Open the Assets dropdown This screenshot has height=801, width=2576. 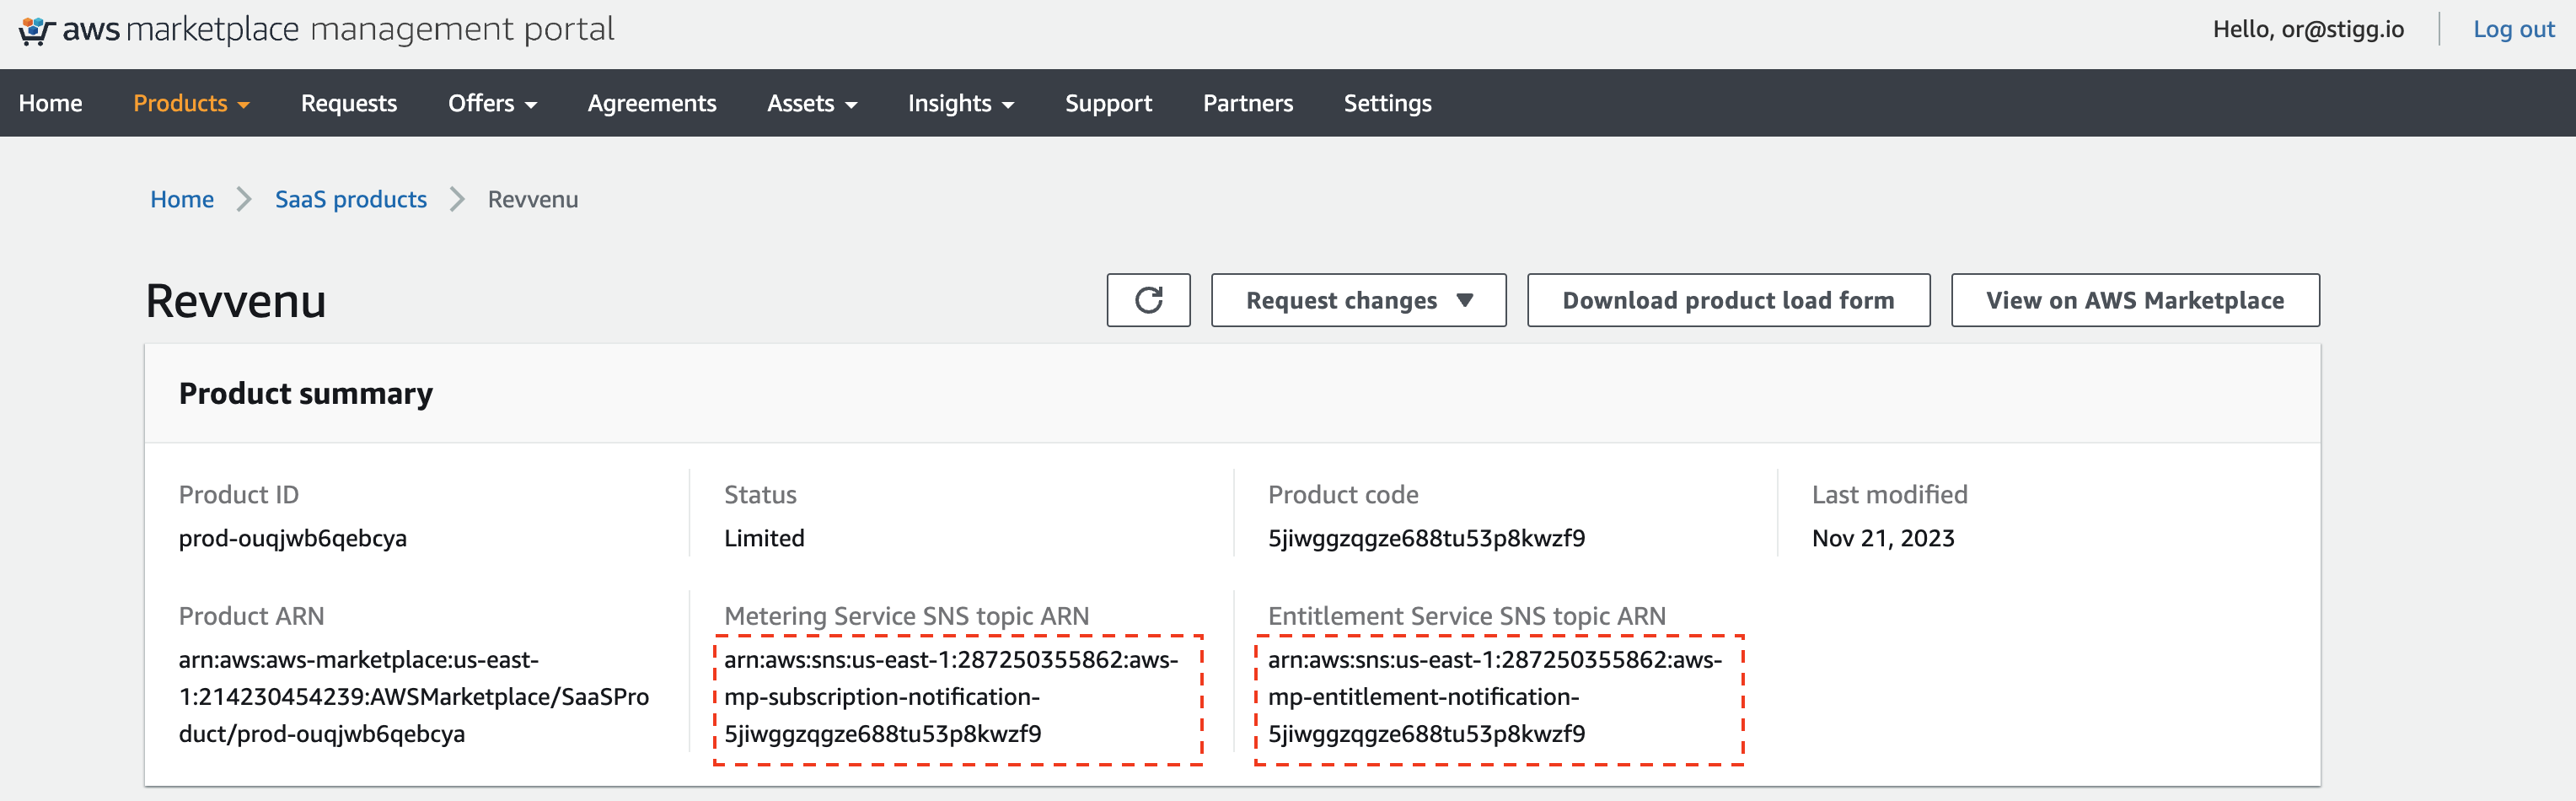point(812,103)
